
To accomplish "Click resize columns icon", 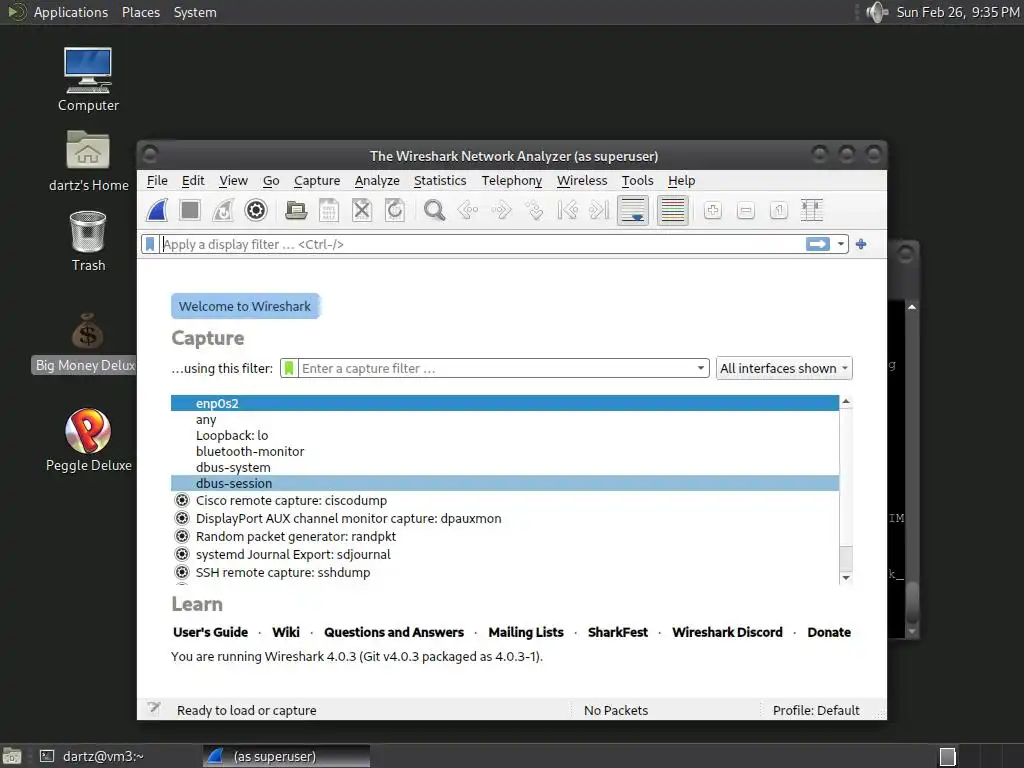I will [x=812, y=210].
